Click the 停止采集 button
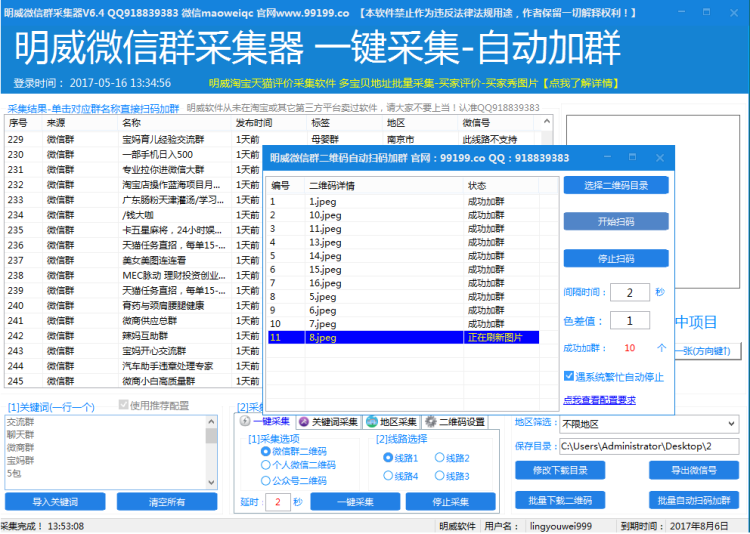This screenshot has height=534, width=750. [451, 502]
